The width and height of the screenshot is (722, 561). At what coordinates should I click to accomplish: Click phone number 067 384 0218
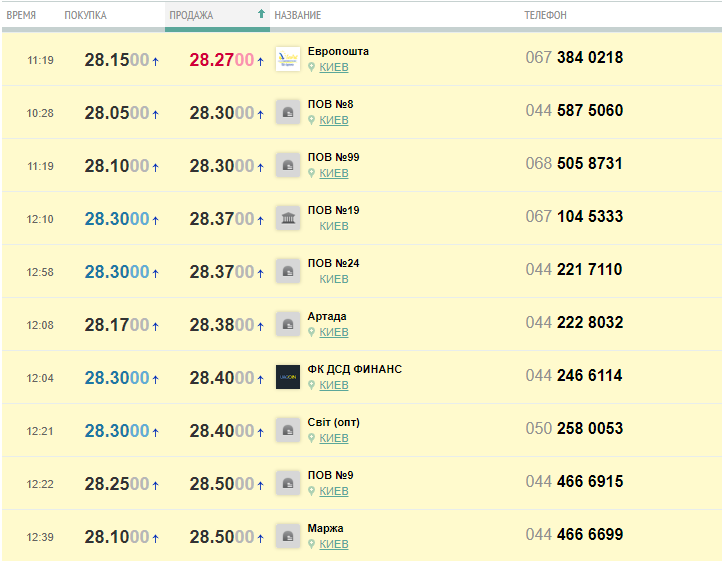[574, 58]
